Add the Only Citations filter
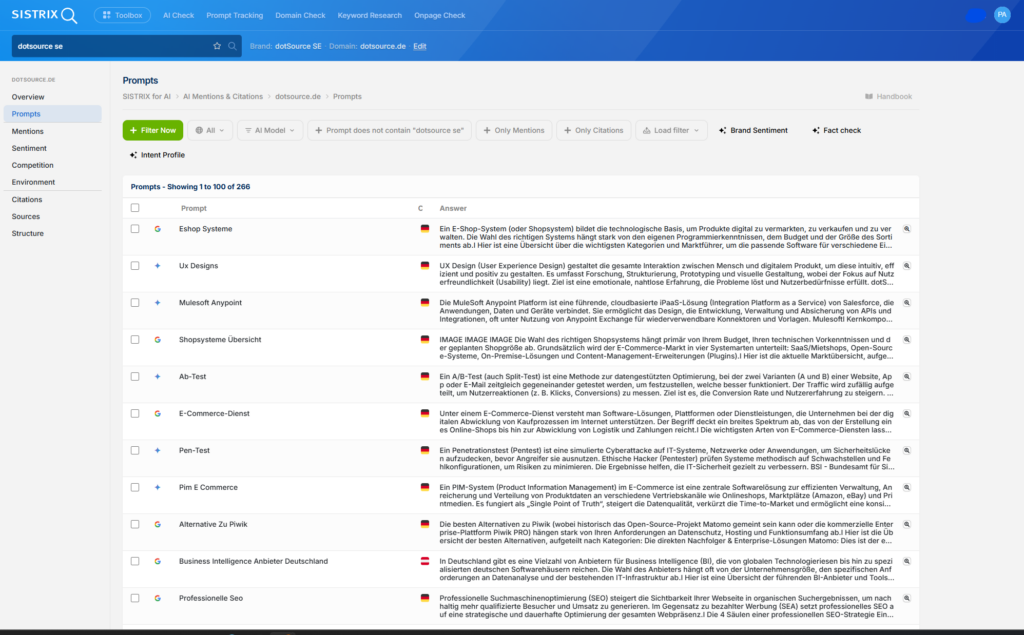1024x635 pixels. click(x=594, y=131)
